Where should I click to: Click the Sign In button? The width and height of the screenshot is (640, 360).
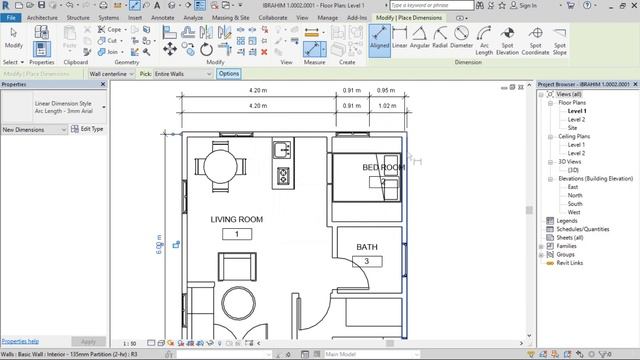pos(524,5)
